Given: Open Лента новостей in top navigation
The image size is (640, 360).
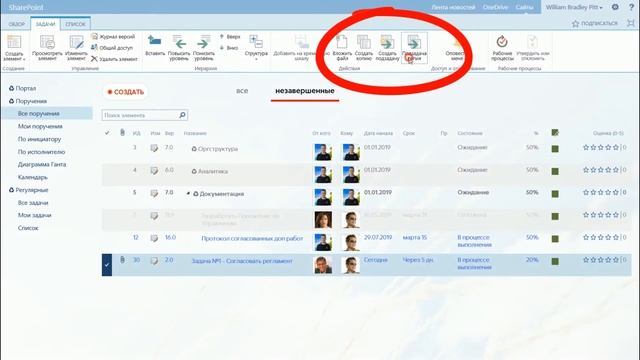Looking at the screenshot, I should (x=453, y=7).
